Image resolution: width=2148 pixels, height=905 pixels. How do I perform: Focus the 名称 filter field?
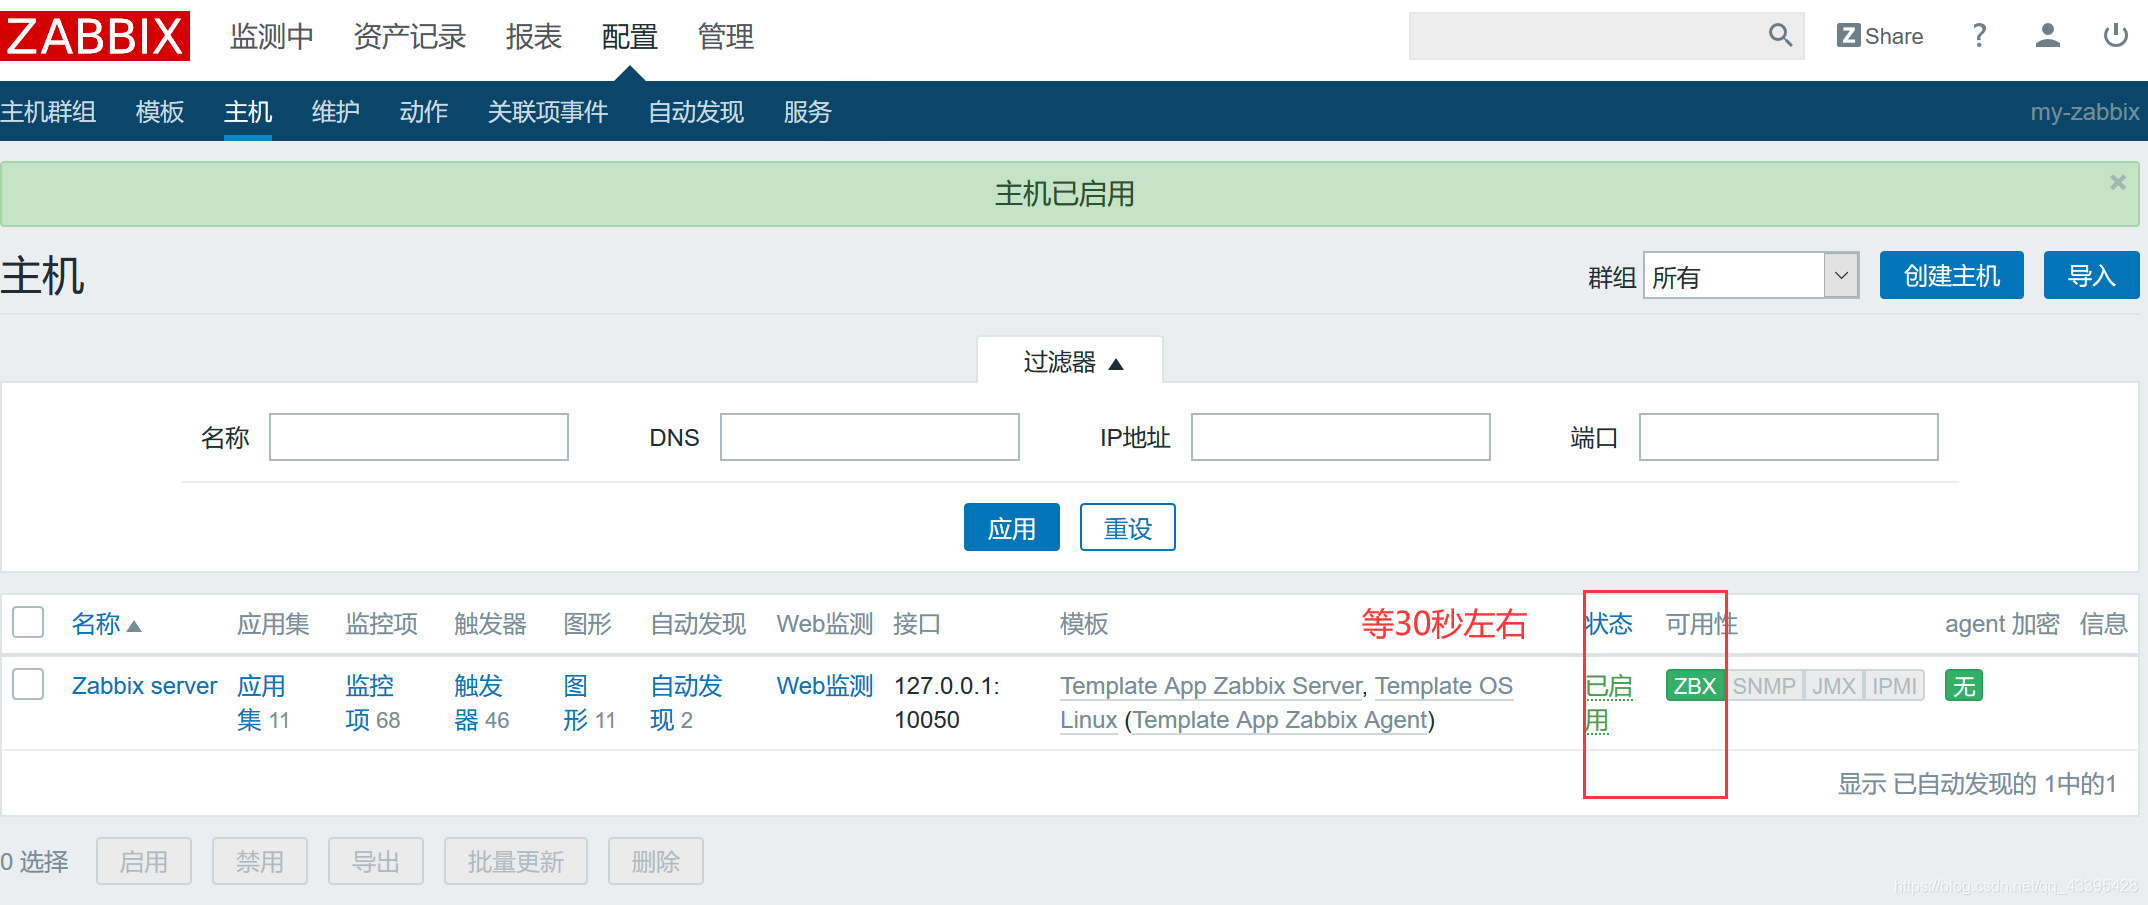click(x=419, y=437)
